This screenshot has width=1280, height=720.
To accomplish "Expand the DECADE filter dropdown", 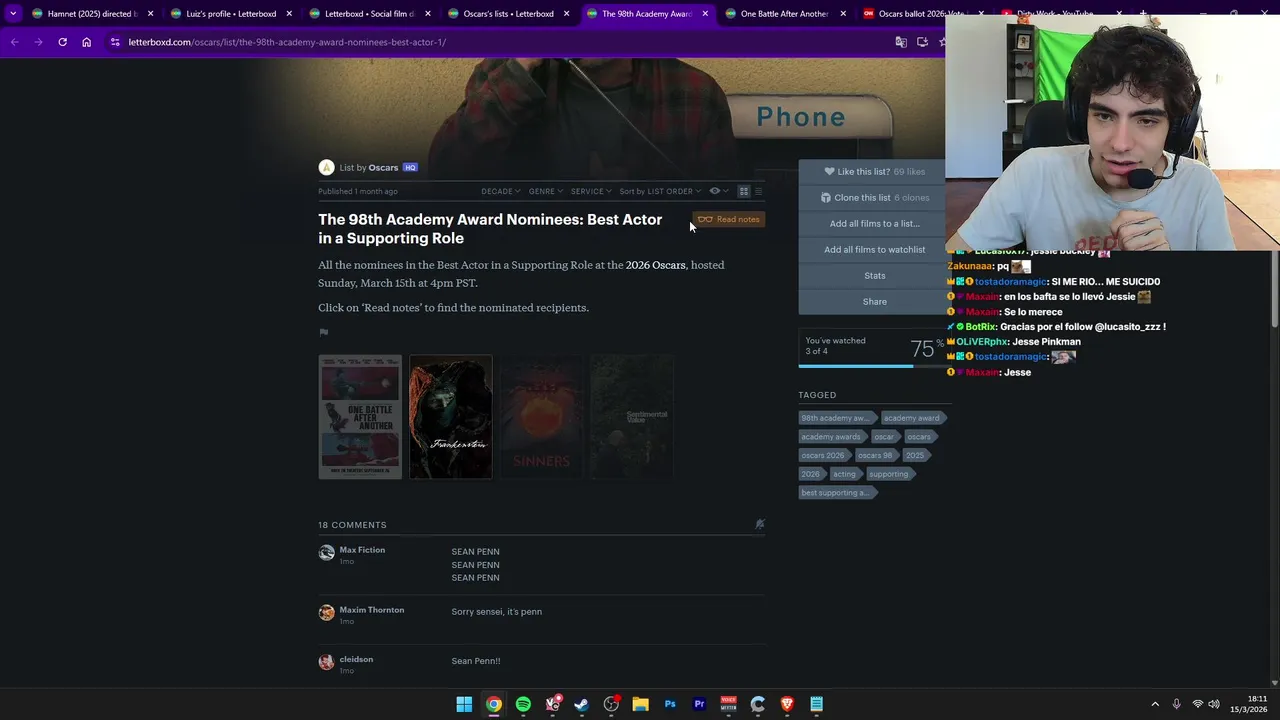I will 501,191.
